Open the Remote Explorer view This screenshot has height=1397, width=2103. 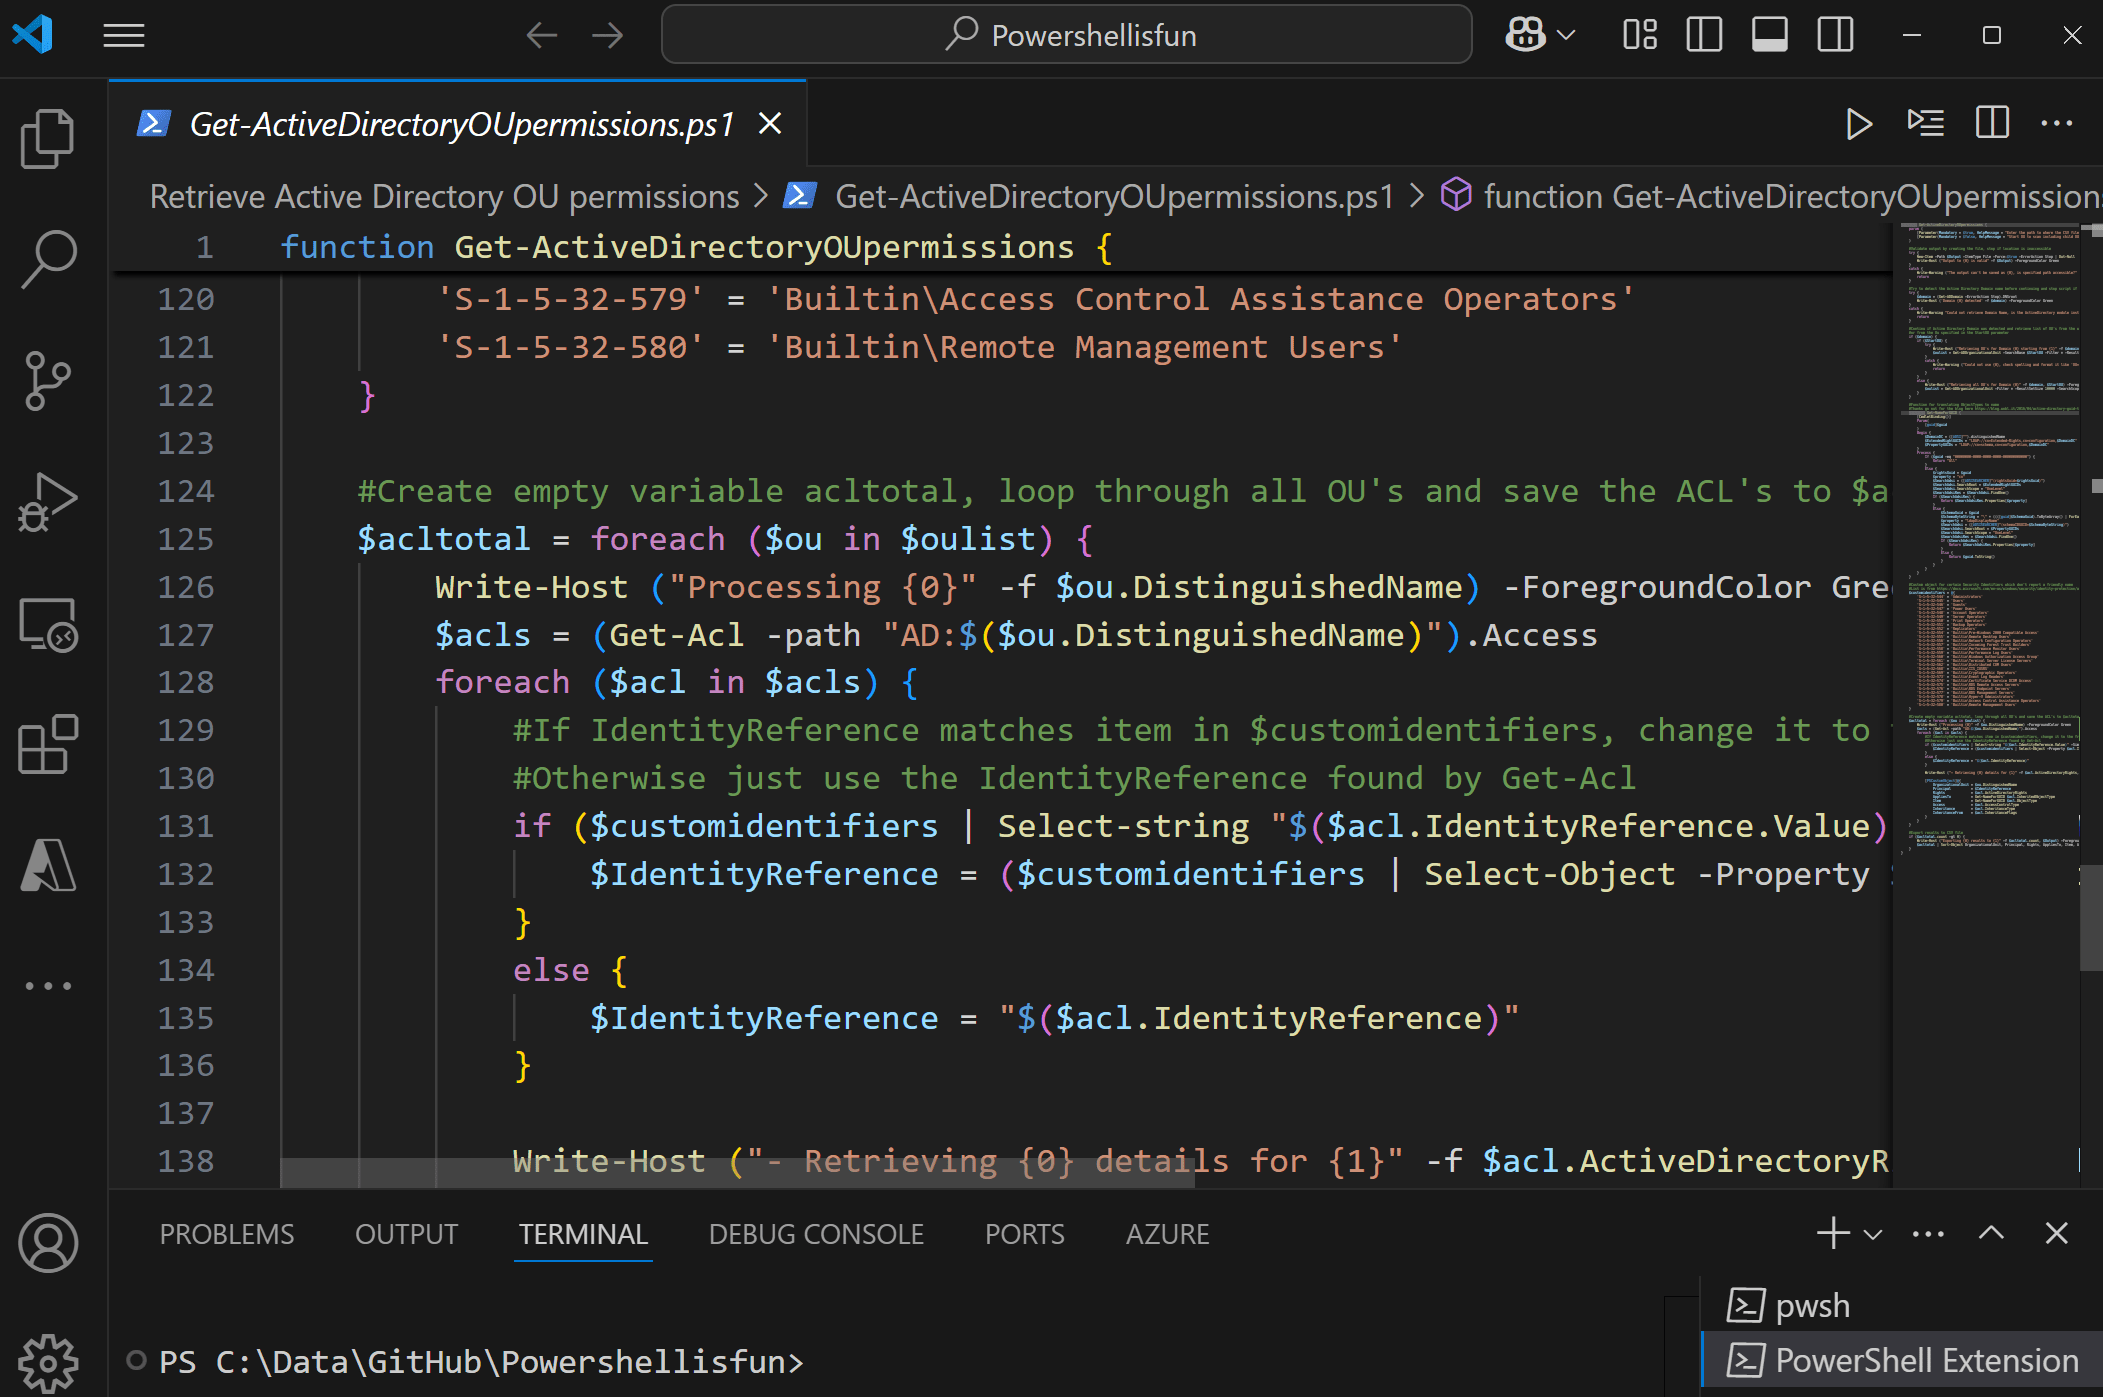click(47, 624)
